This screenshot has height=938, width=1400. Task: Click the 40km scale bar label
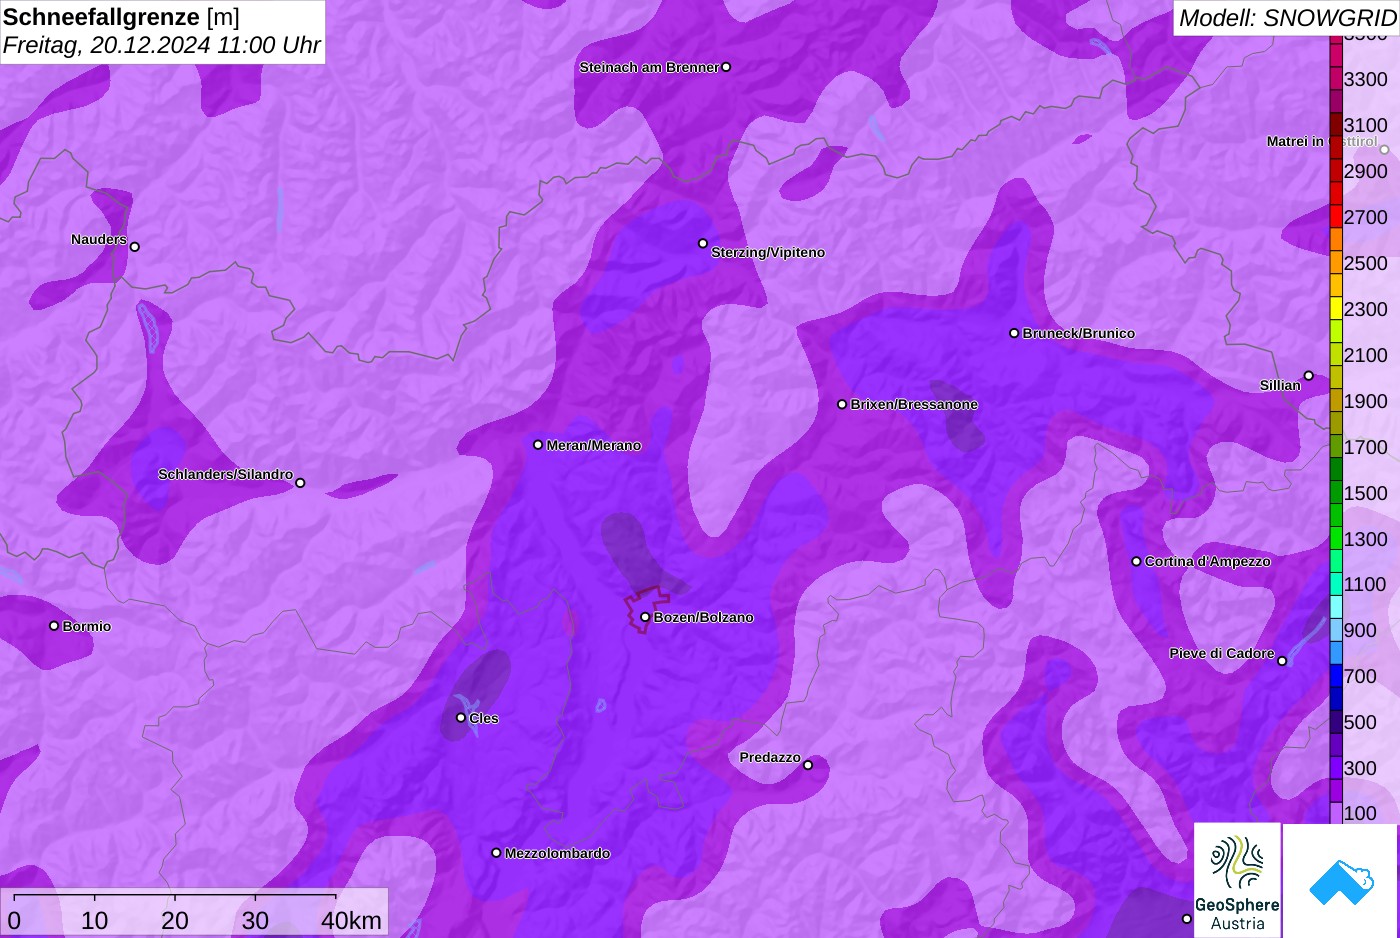click(351, 920)
